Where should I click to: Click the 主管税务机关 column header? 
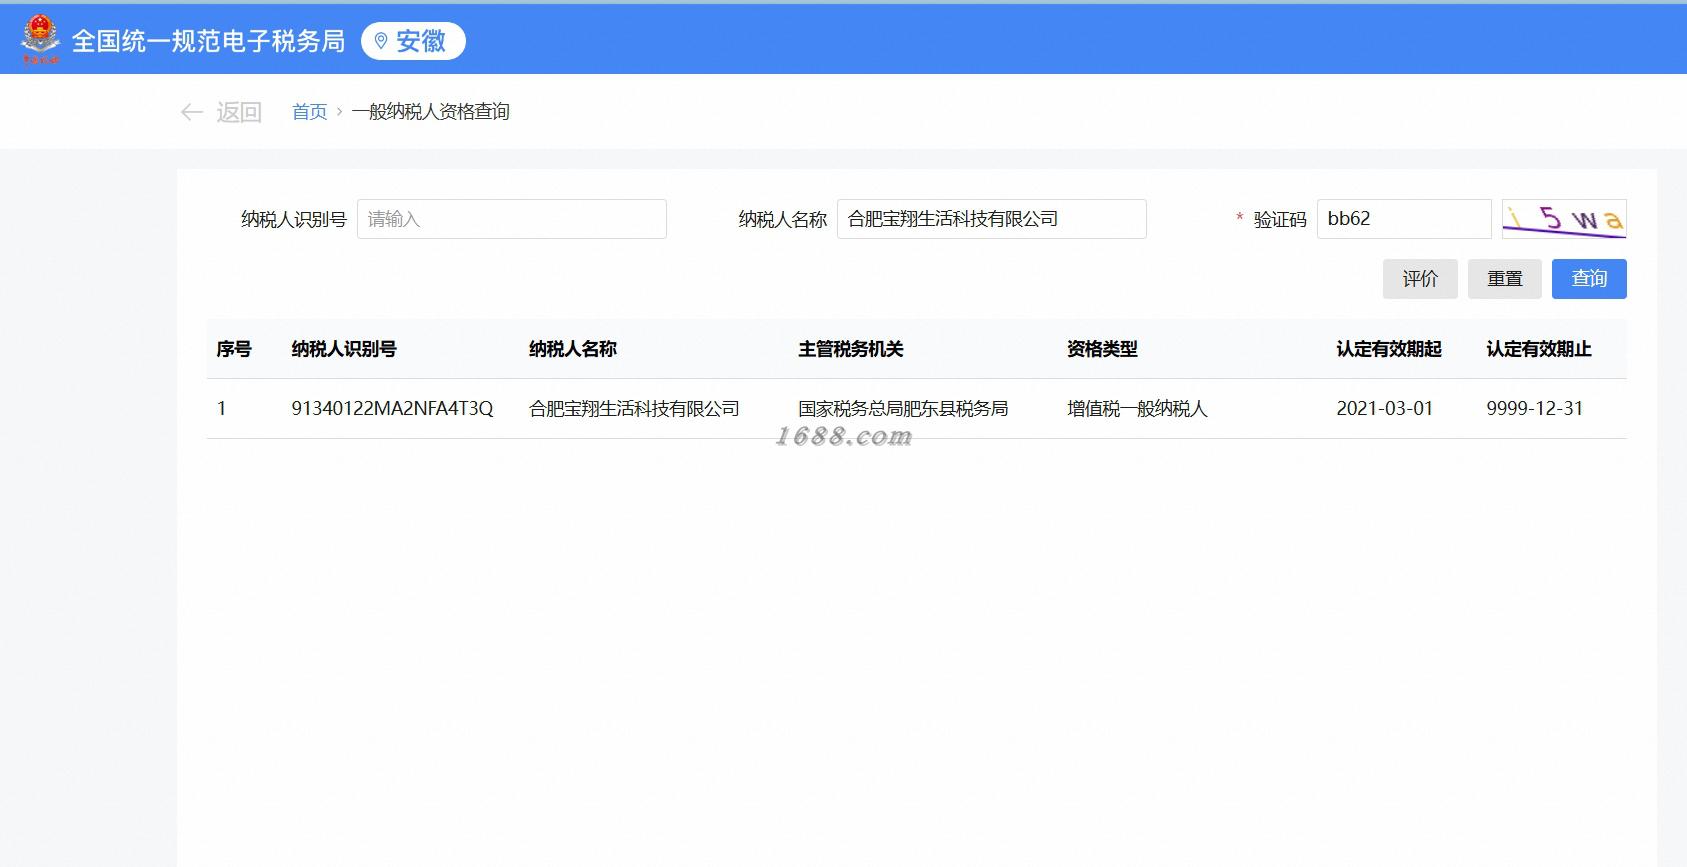pyautogui.click(x=851, y=349)
